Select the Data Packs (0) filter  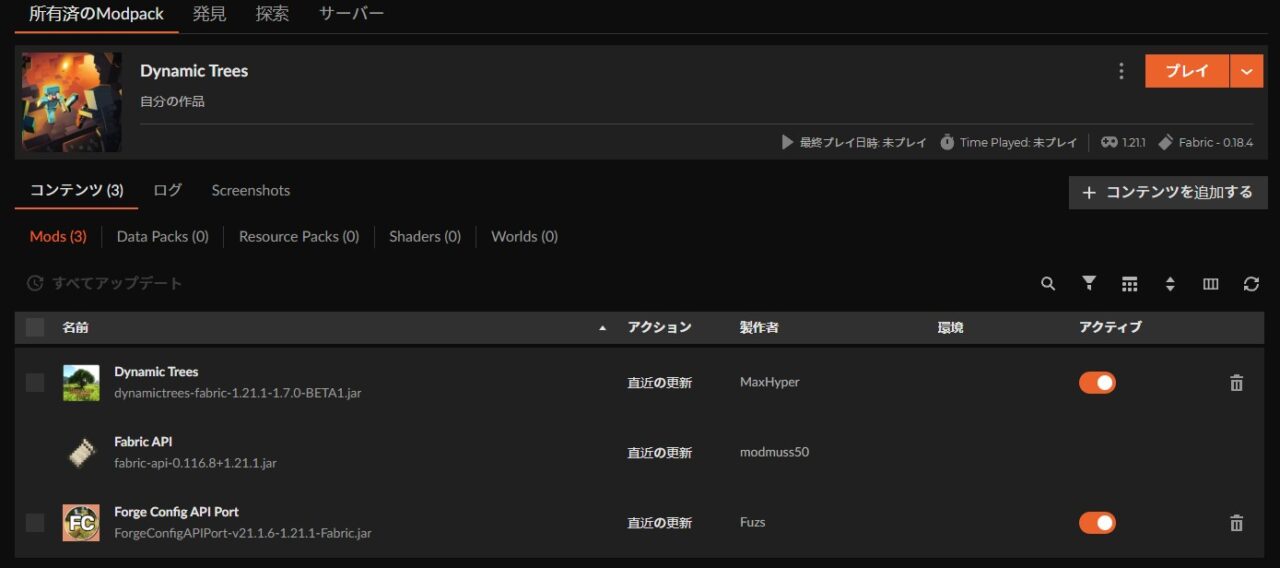(x=163, y=237)
